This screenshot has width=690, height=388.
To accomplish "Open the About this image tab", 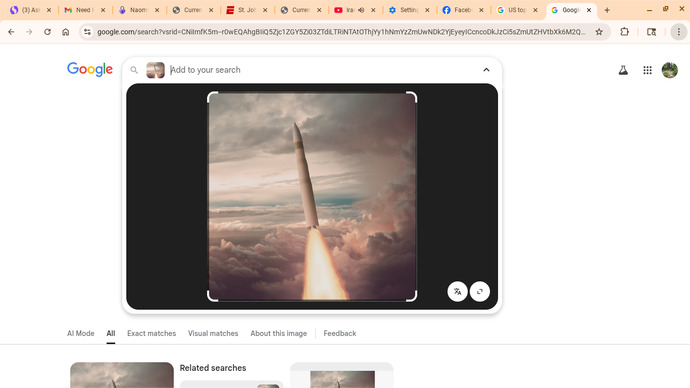I will click(x=279, y=333).
